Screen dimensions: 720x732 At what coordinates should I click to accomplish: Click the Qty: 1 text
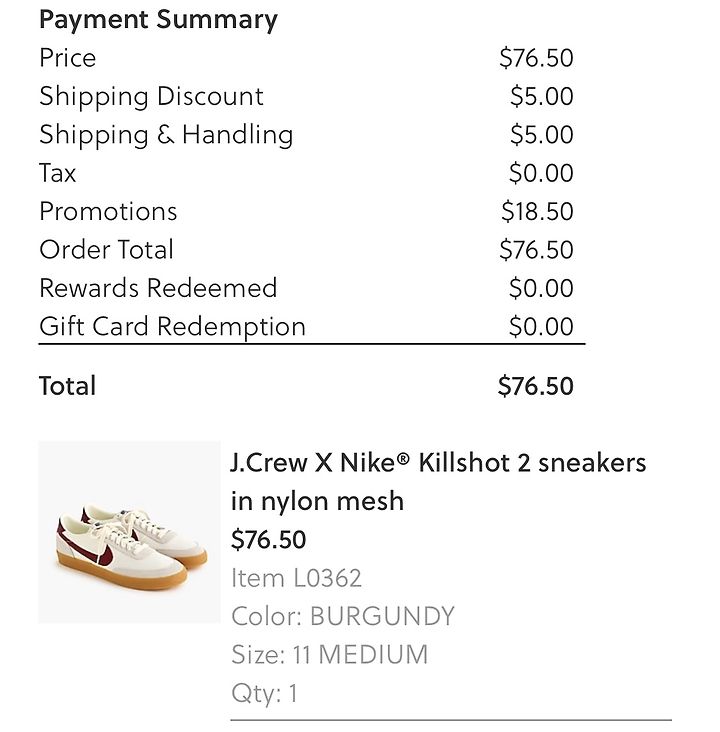pyautogui.click(x=264, y=693)
